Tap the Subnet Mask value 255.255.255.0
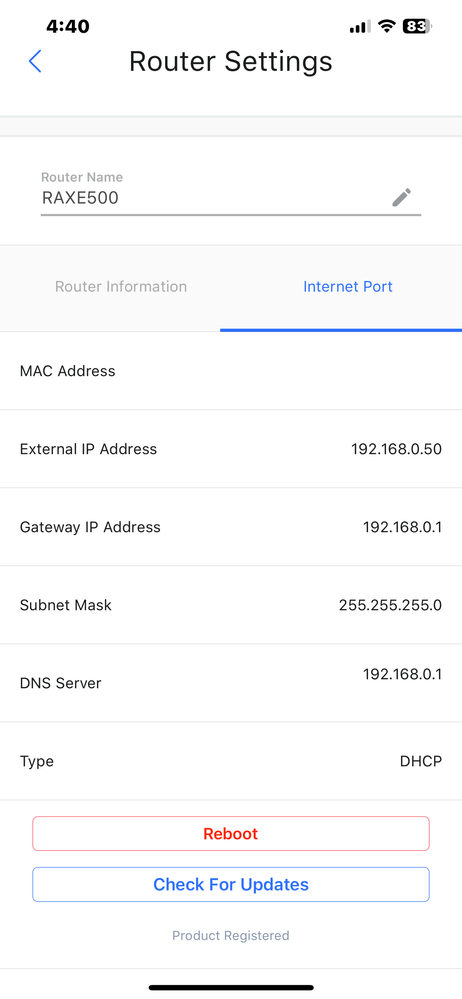 coord(390,605)
